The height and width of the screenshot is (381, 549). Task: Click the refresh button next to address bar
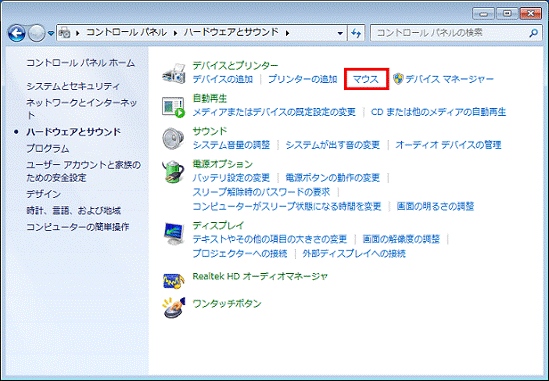tap(356, 33)
